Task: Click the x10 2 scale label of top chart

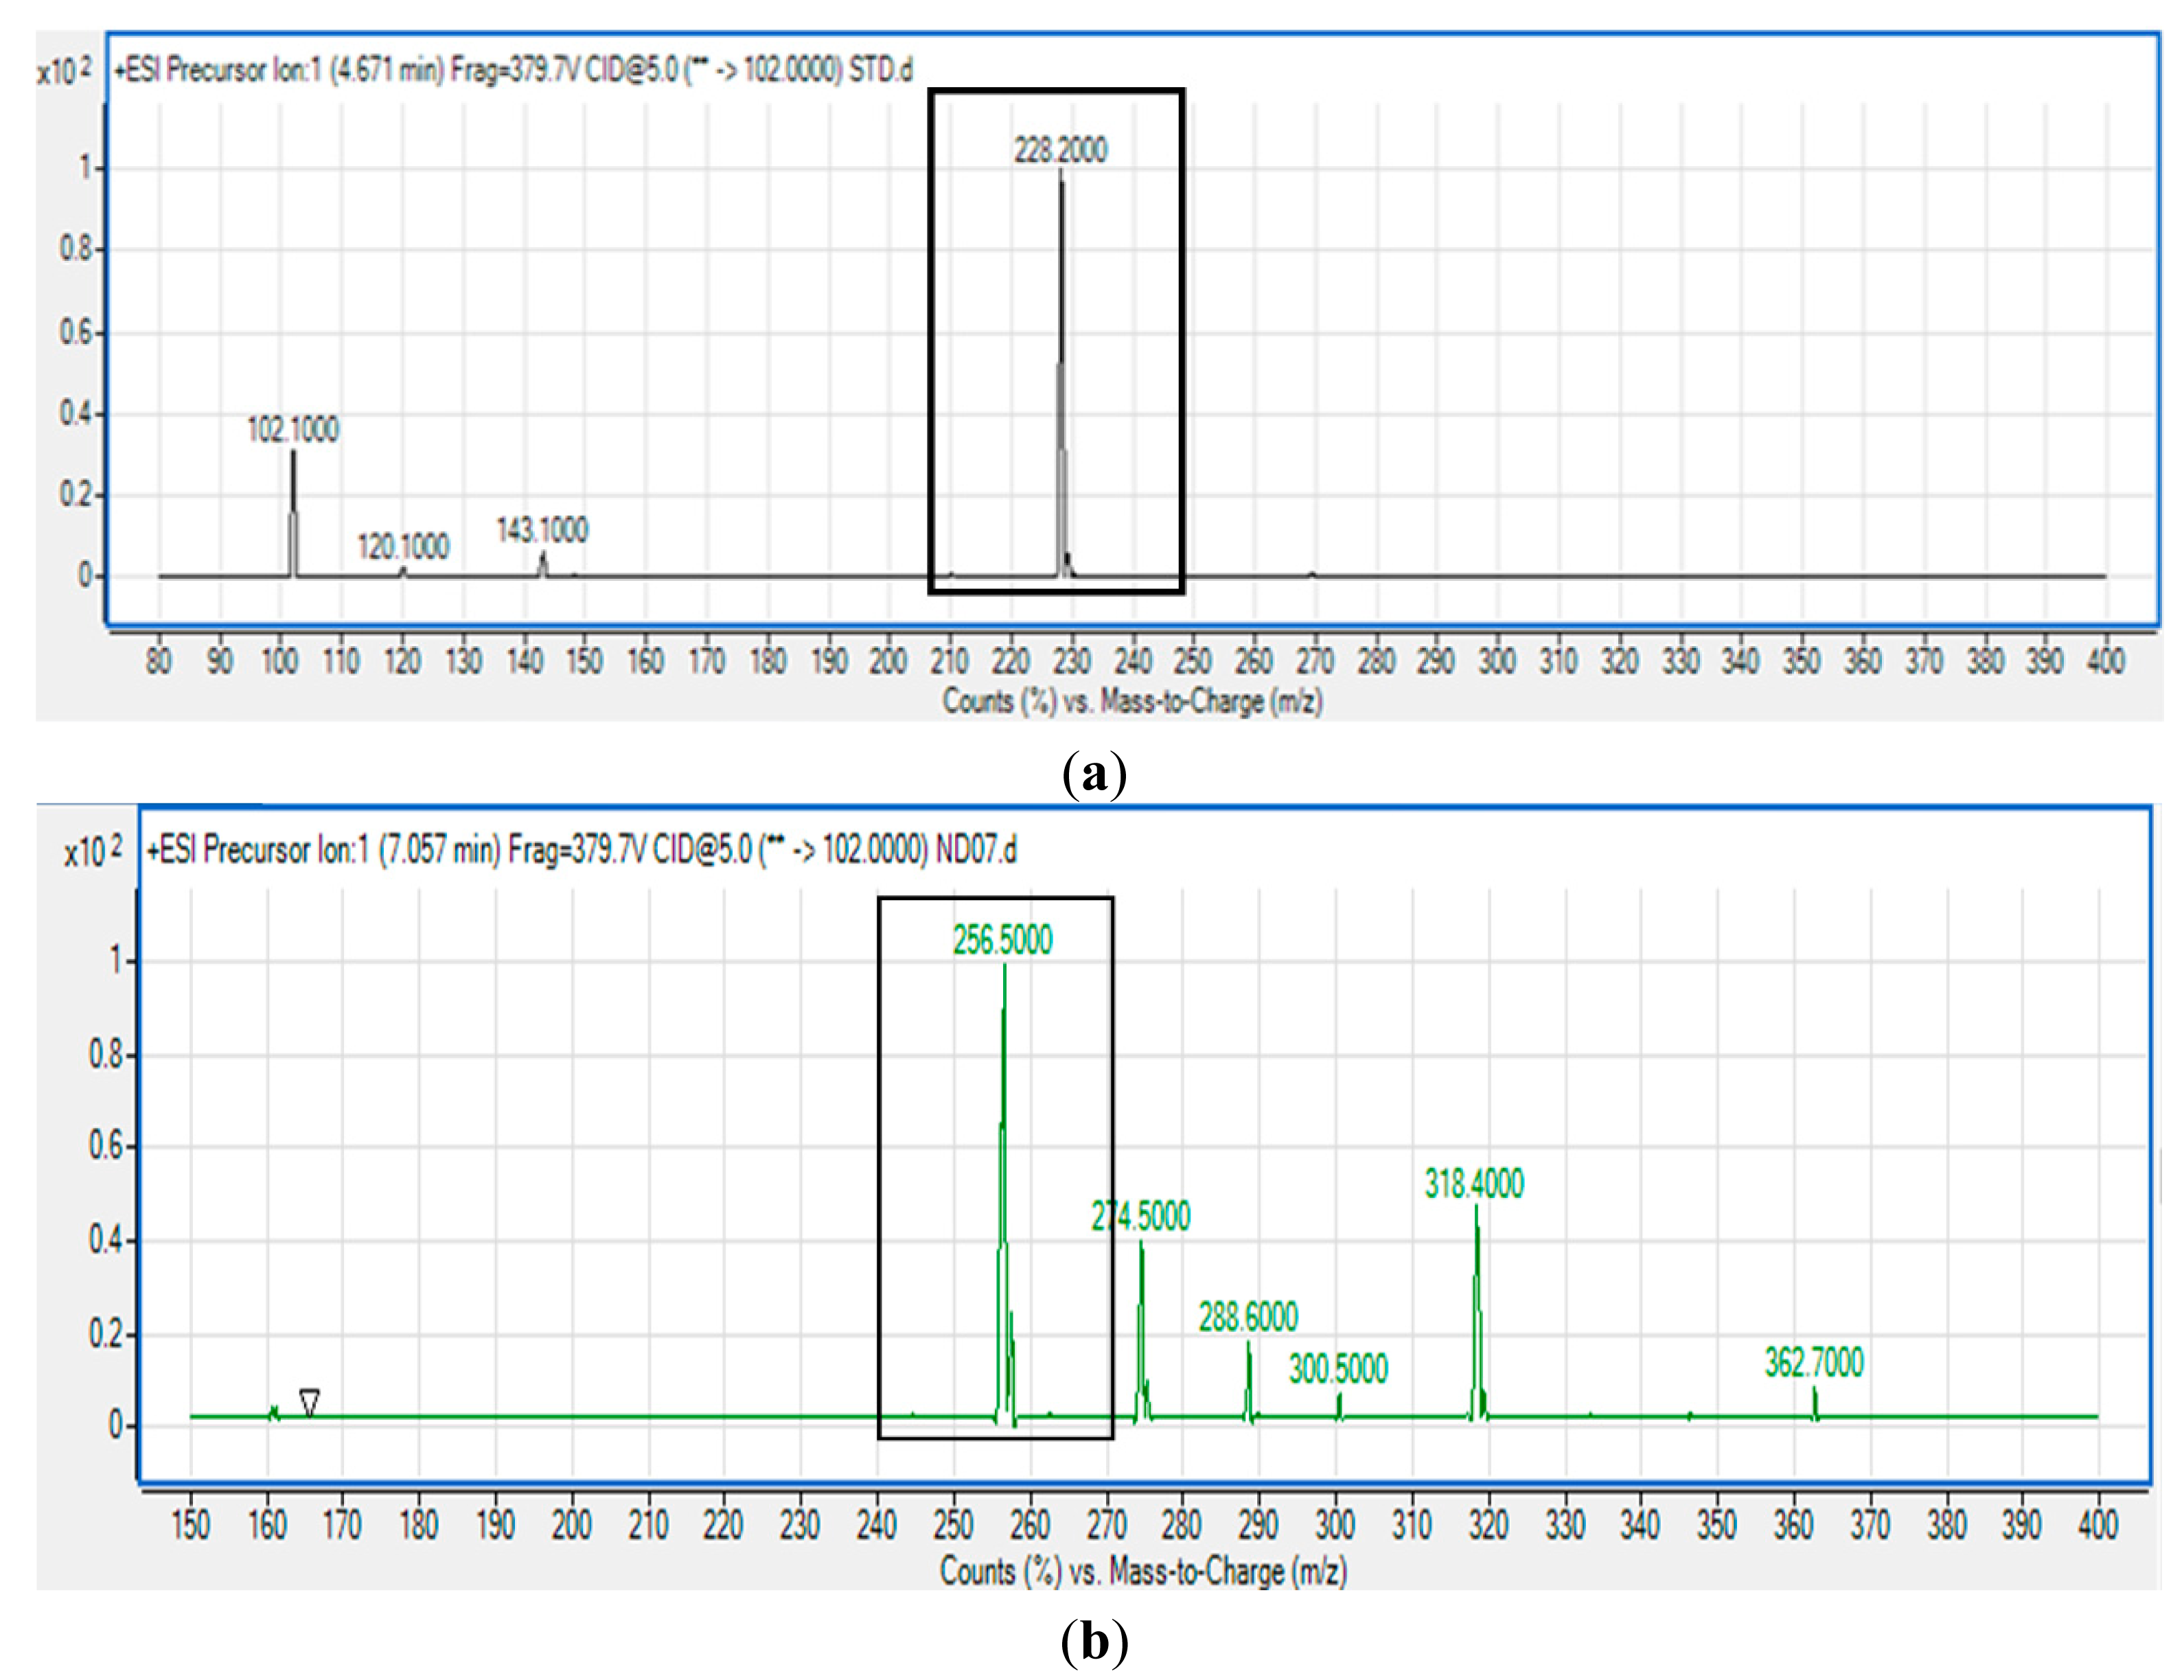Action: tap(64, 71)
